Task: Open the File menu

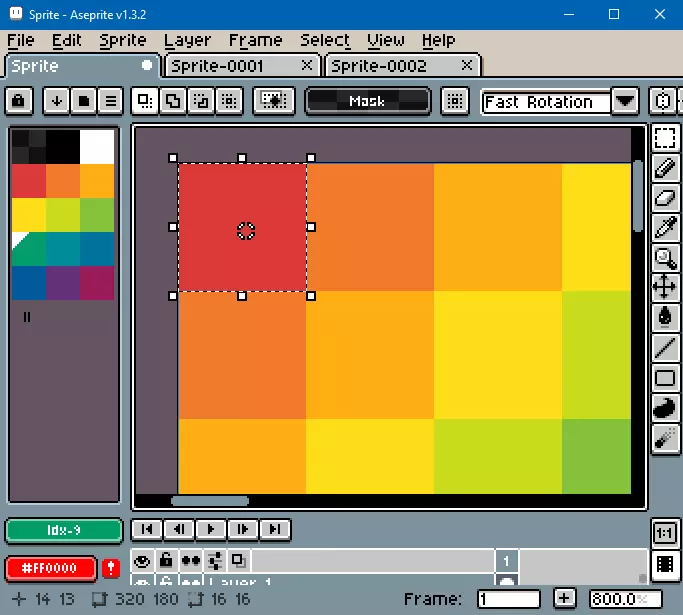Action: [20, 41]
